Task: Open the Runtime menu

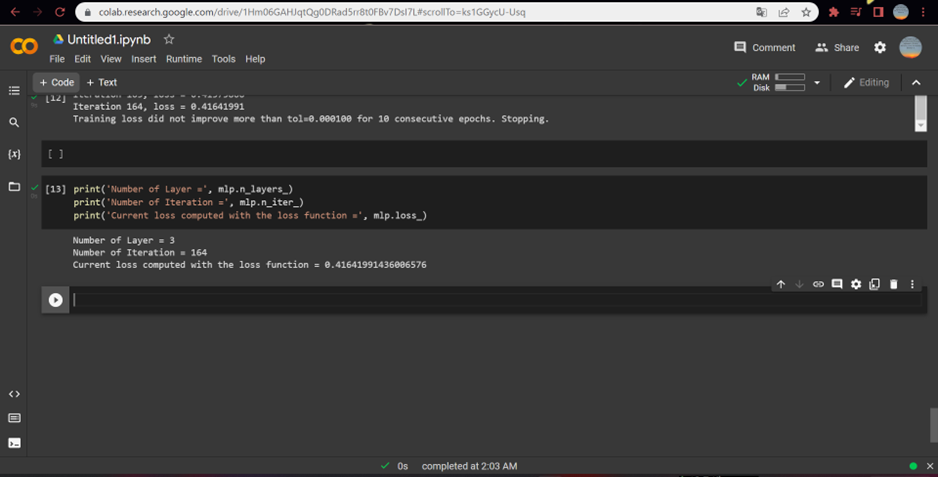Action: 184,59
